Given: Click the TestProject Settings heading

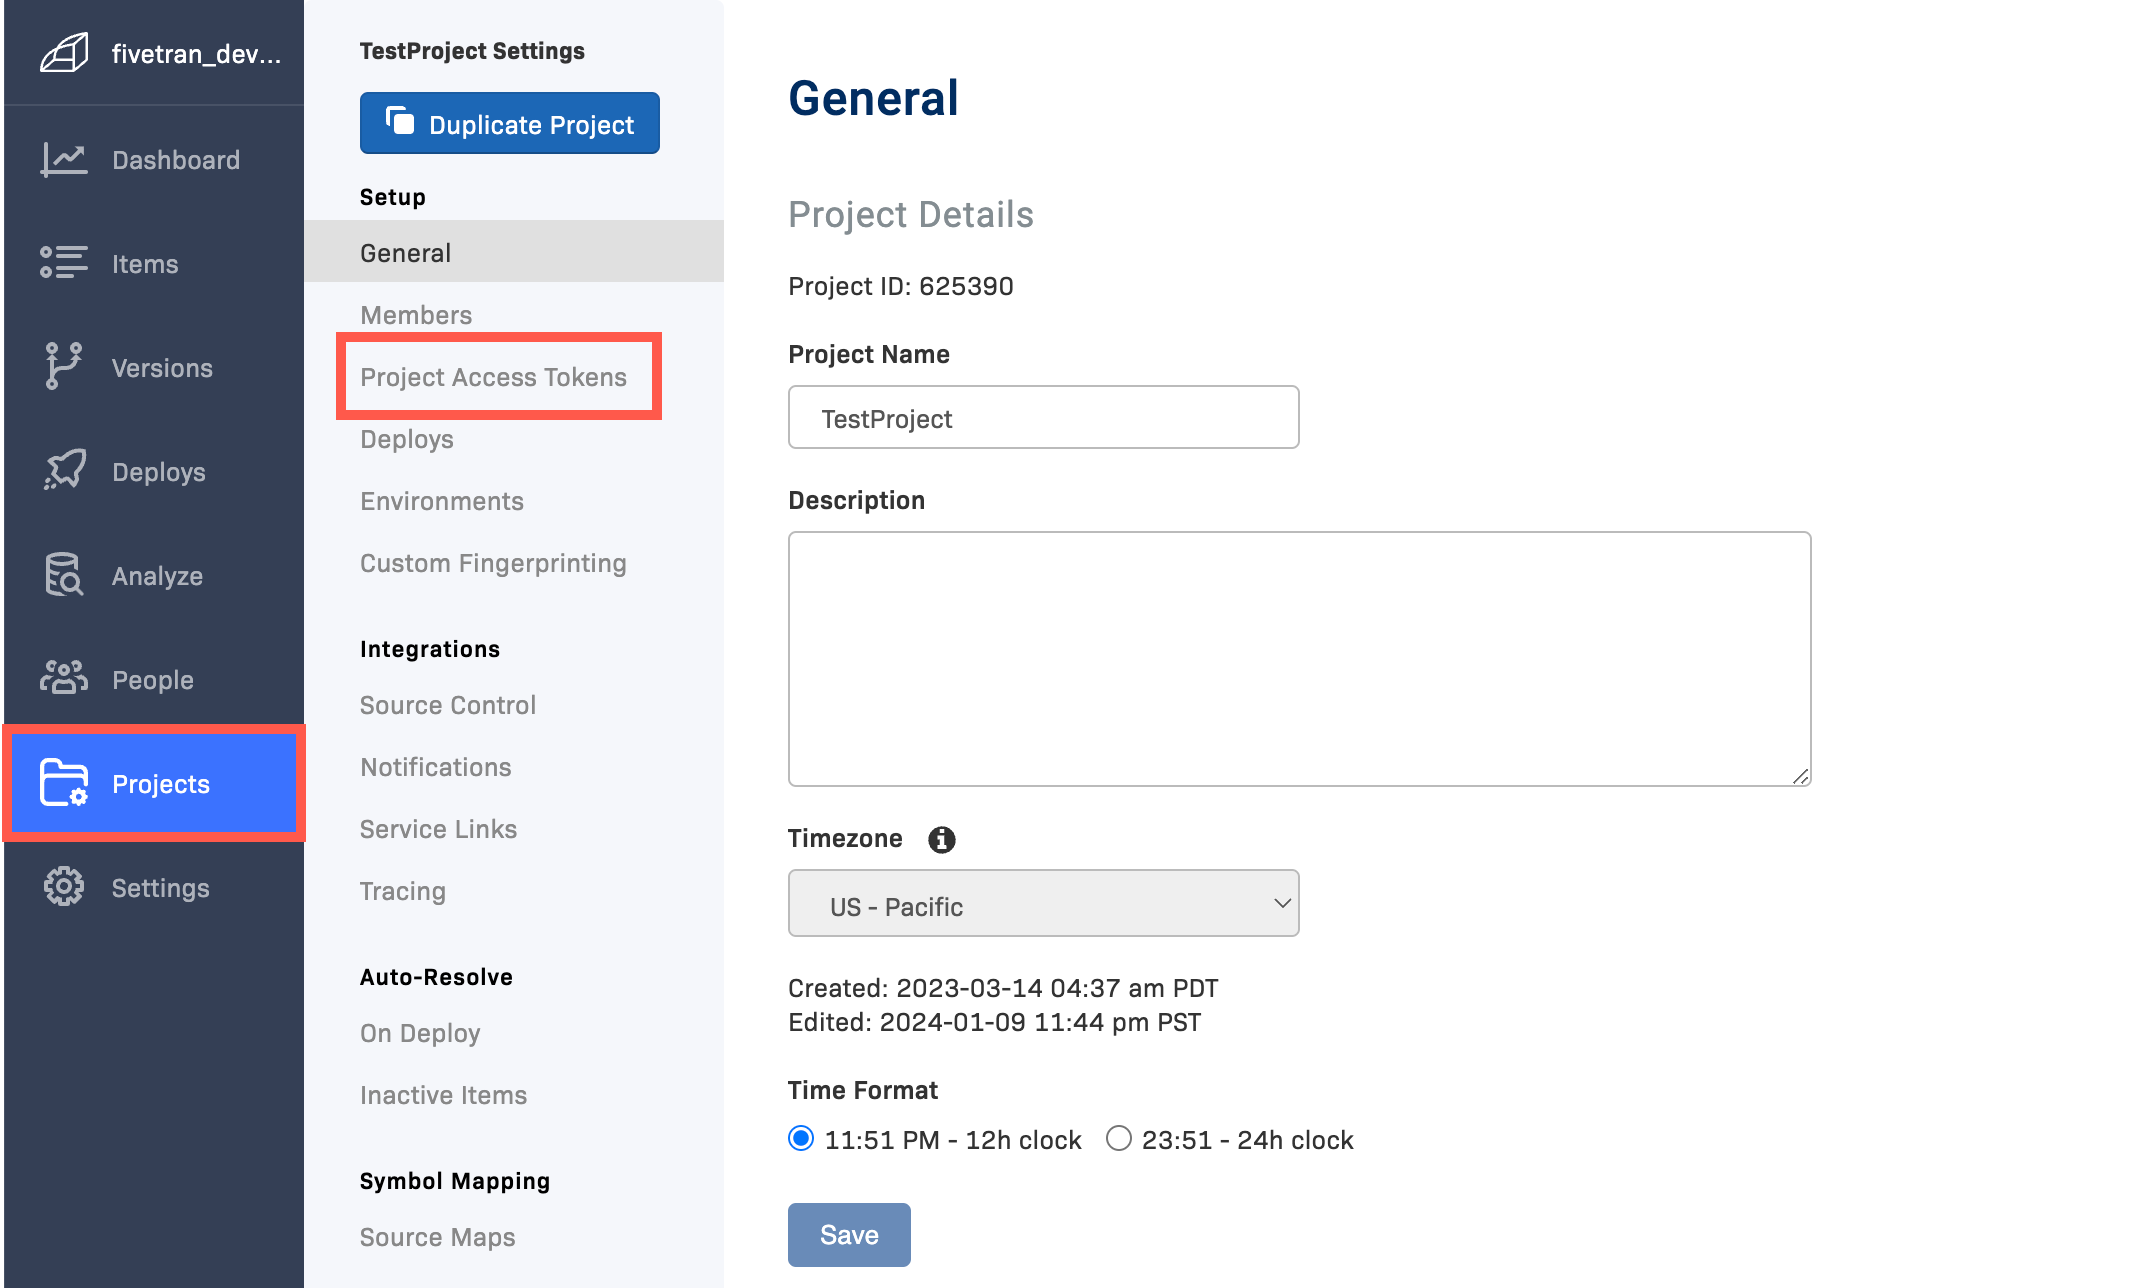Looking at the screenshot, I should click(472, 51).
